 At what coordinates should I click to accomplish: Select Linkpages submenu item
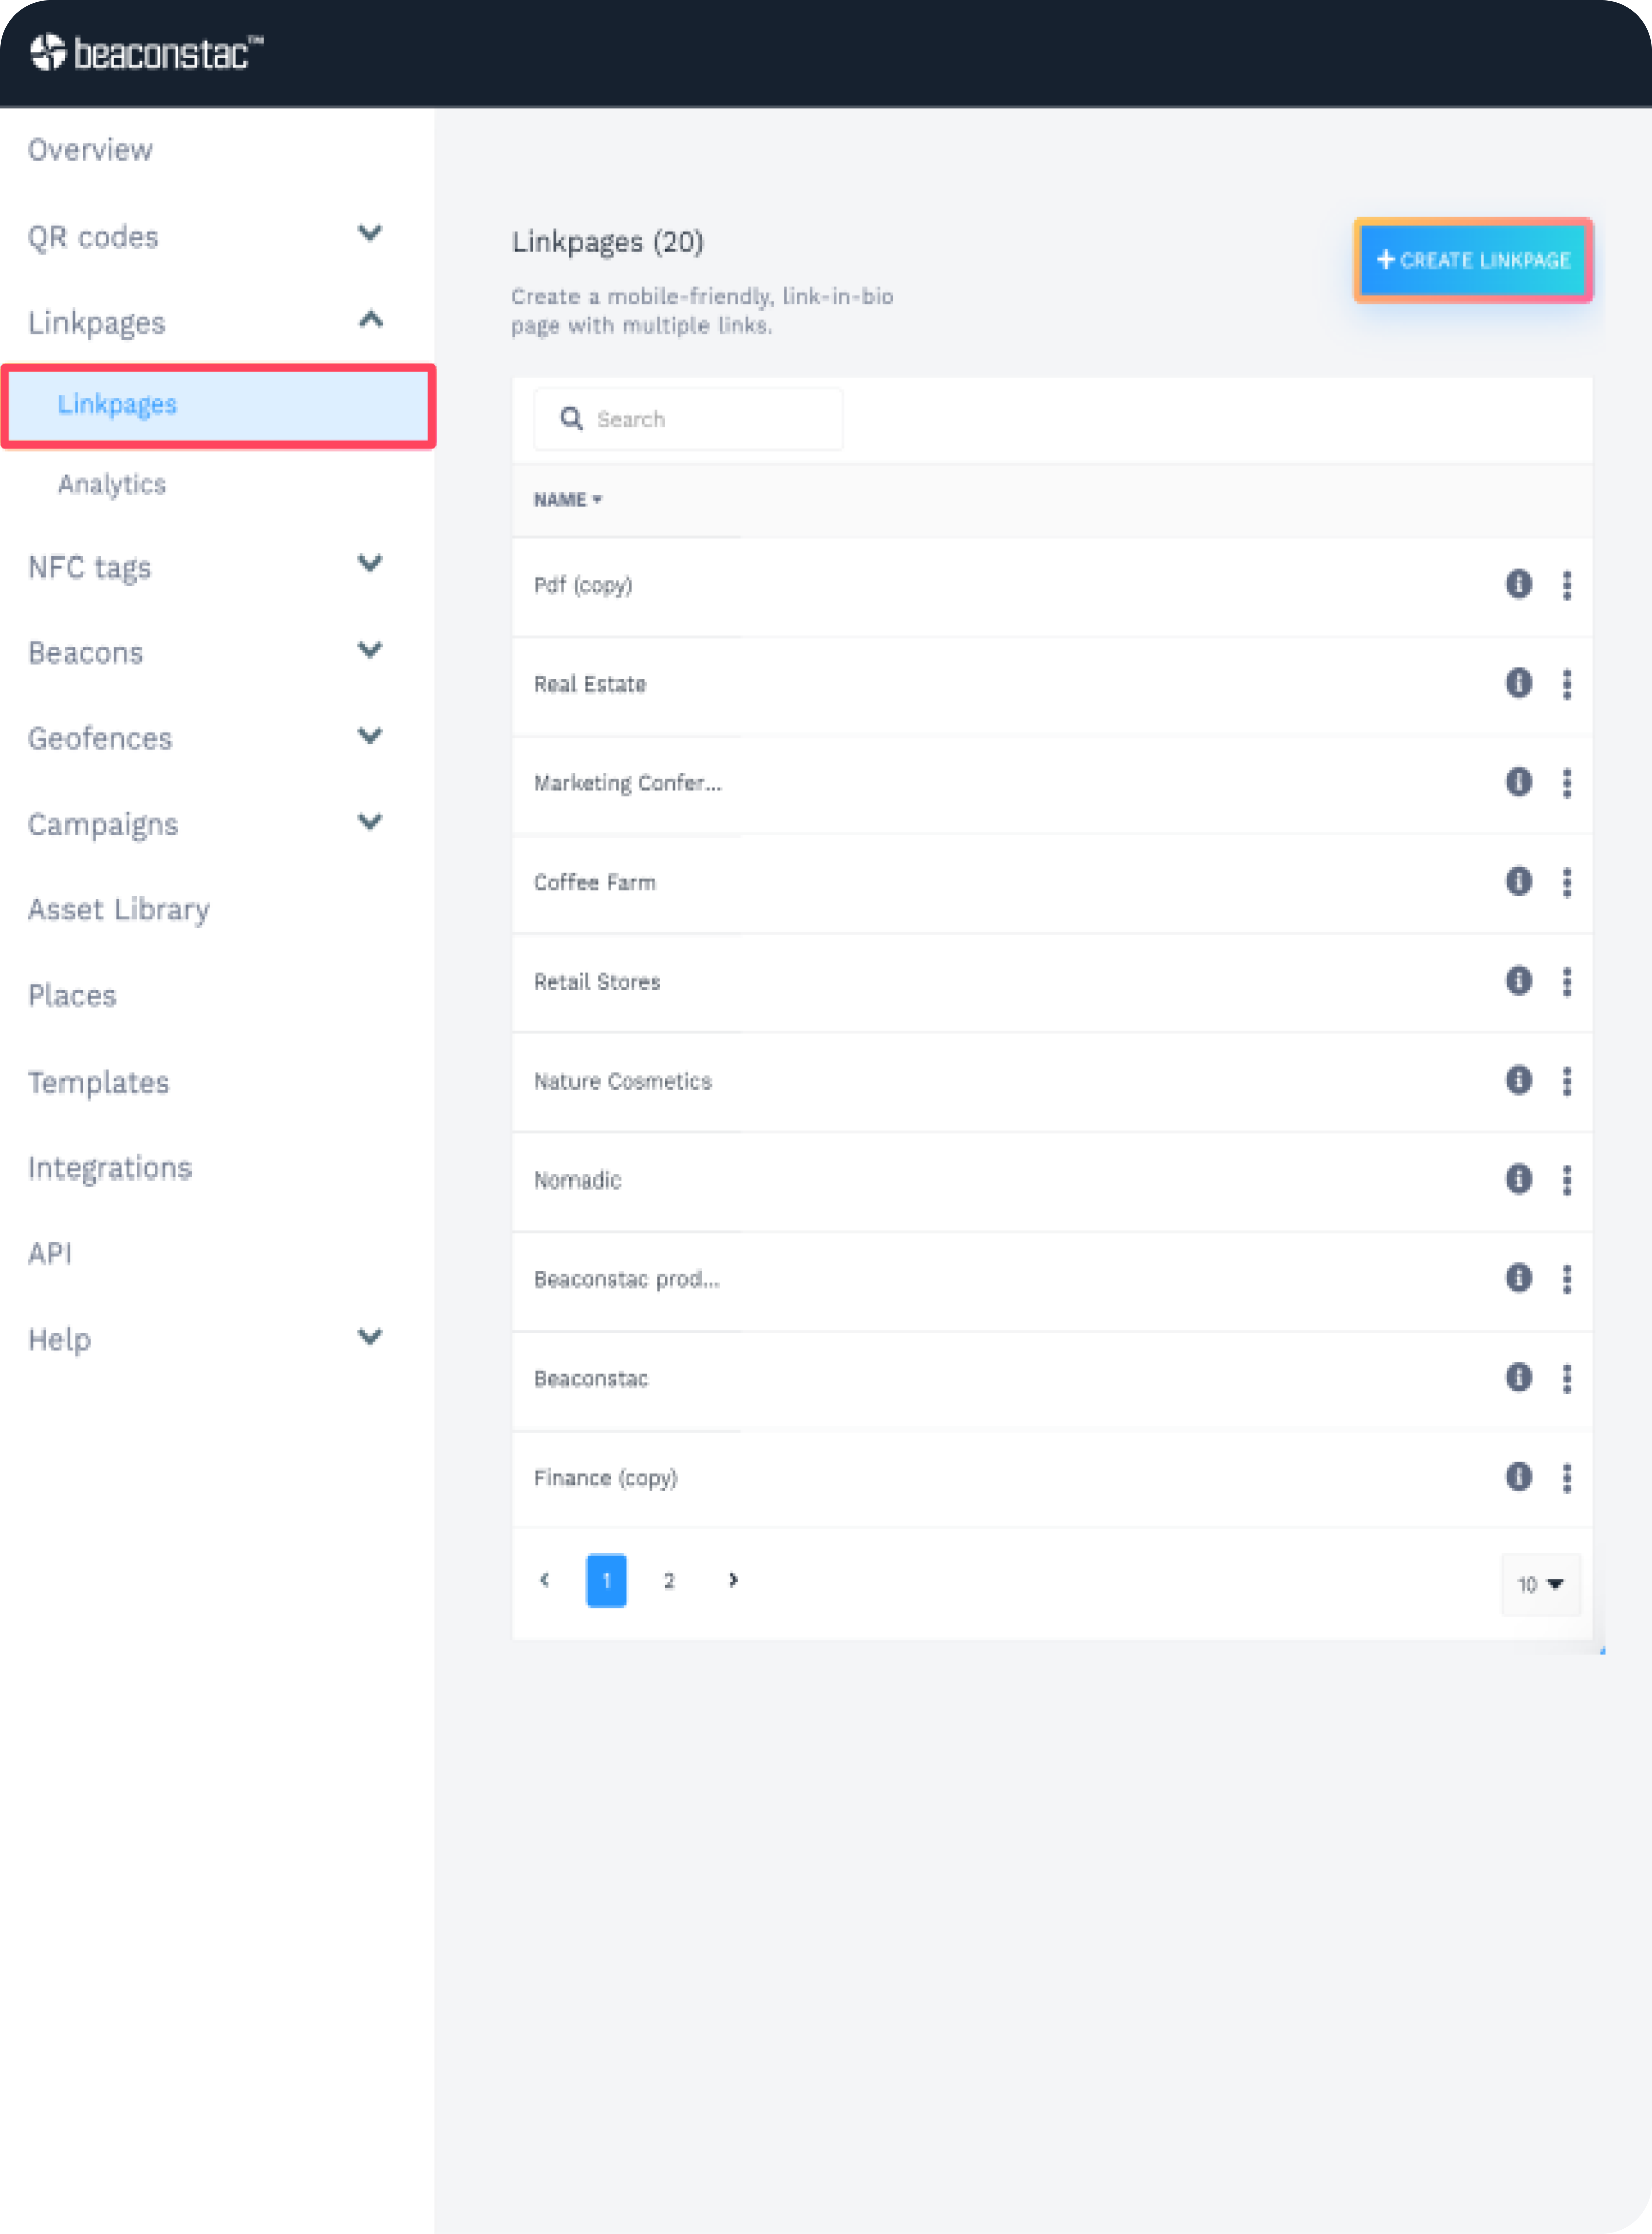[218, 405]
